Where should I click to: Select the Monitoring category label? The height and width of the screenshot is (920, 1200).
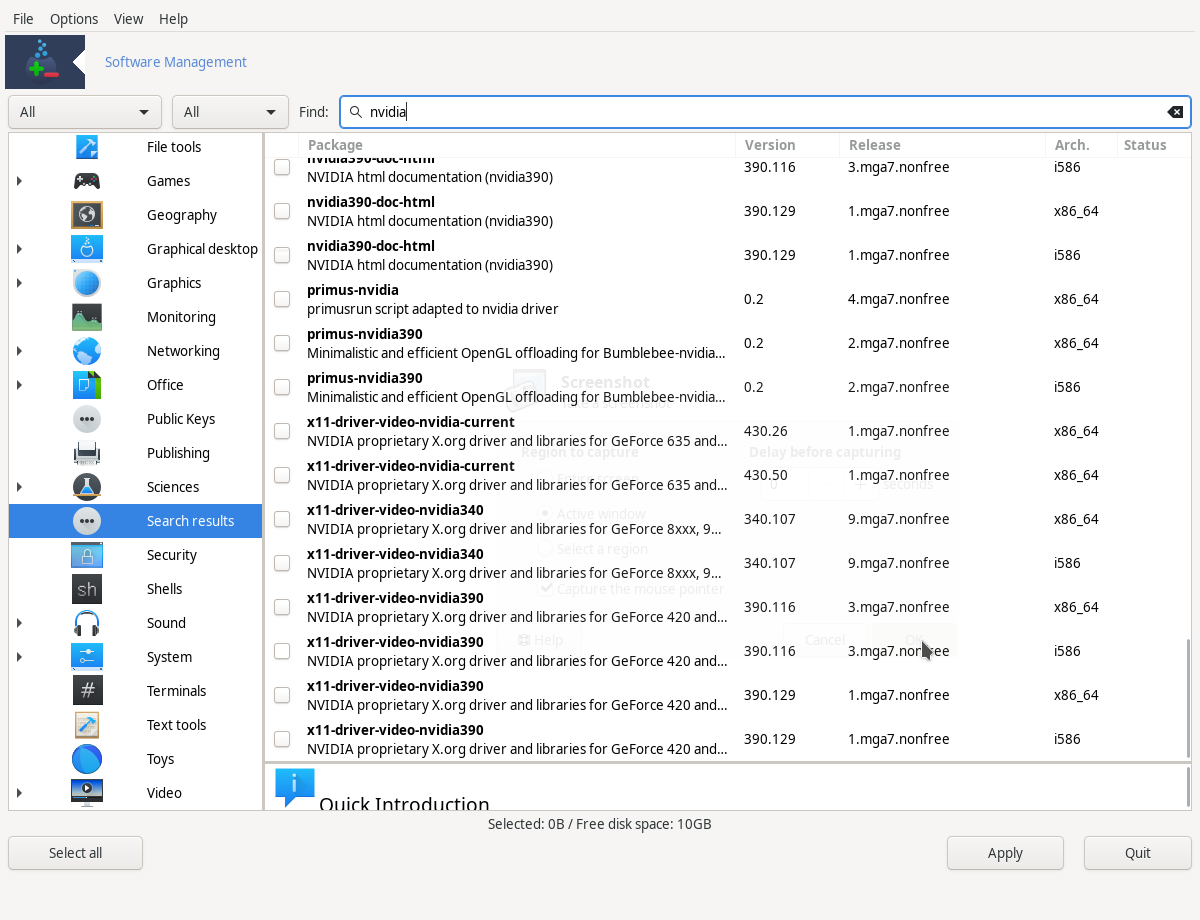point(181,317)
